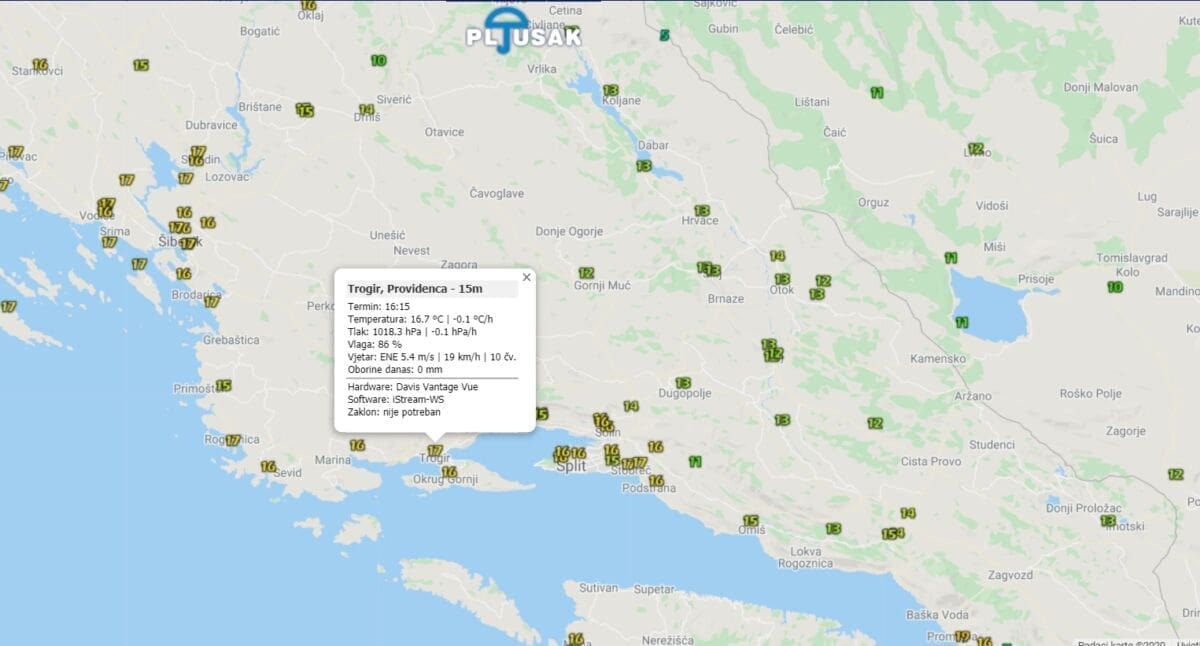Screen dimensions: 1200x646
Task: Select the 14 marker at Drniš
Action: 366,110
